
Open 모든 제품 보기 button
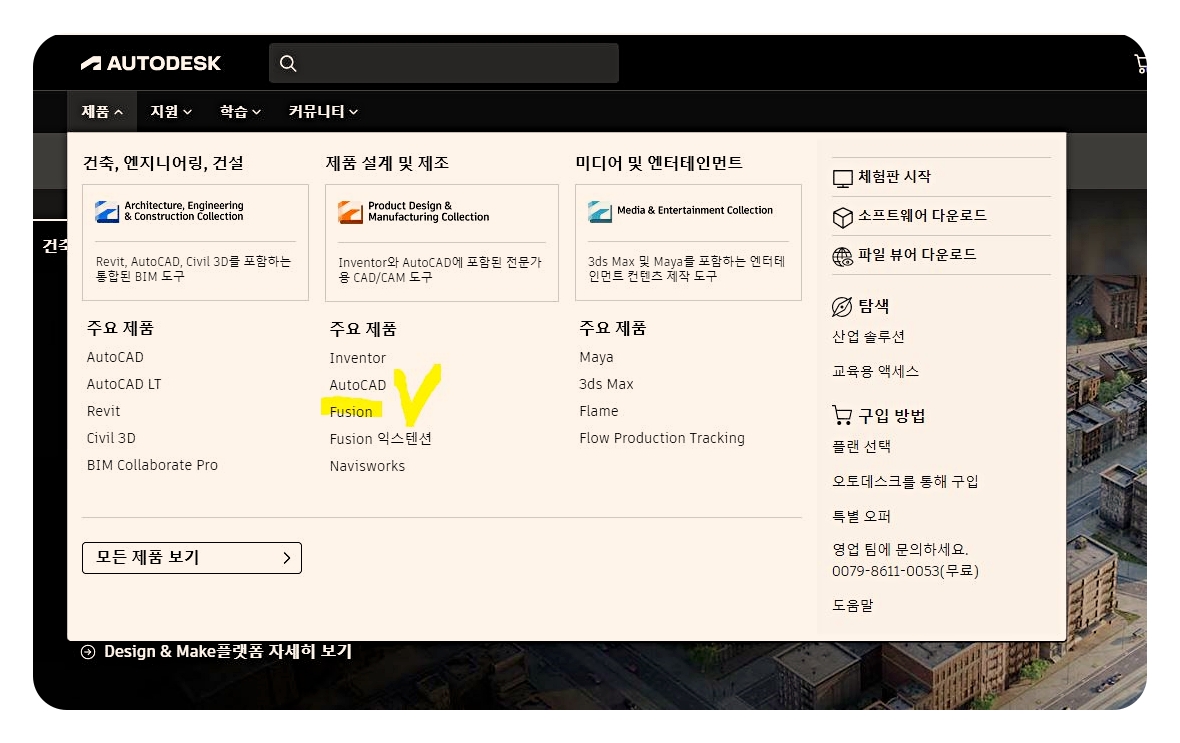click(x=192, y=558)
